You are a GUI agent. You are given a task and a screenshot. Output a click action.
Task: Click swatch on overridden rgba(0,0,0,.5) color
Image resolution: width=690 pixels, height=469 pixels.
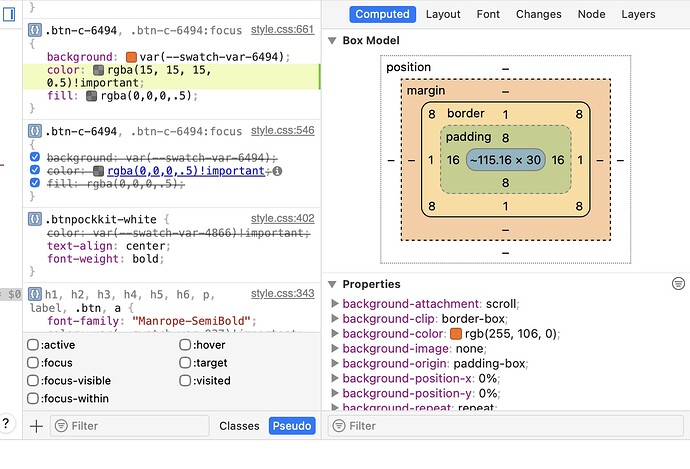[x=99, y=171]
